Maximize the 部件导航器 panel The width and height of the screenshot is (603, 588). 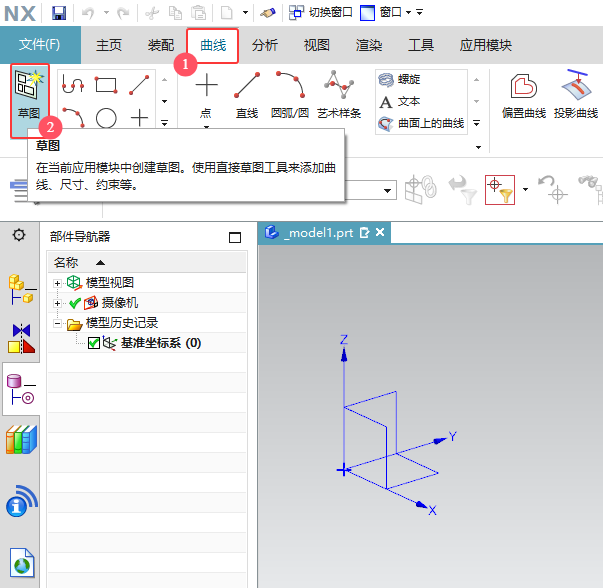tap(235, 237)
